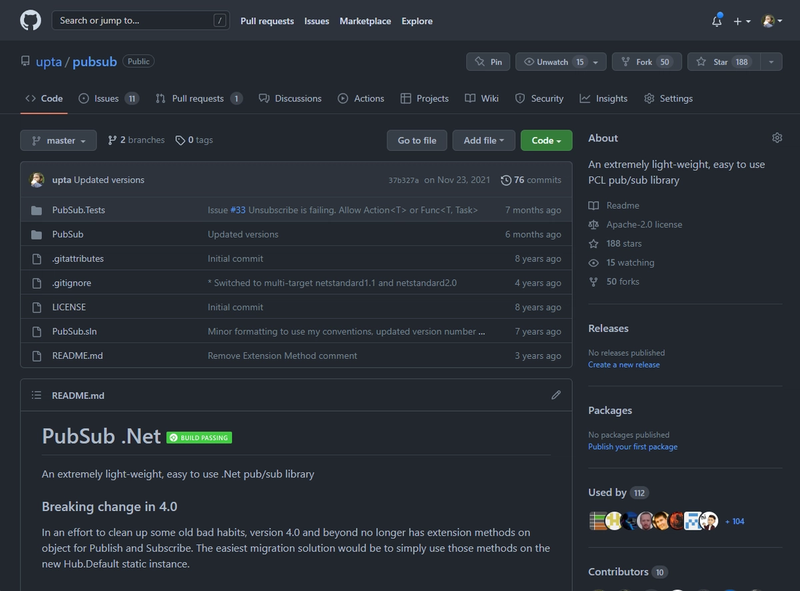The width and height of the screenshot is (800, 591).
Task: View the 2 branches link
Action: (x=136, y=140)
